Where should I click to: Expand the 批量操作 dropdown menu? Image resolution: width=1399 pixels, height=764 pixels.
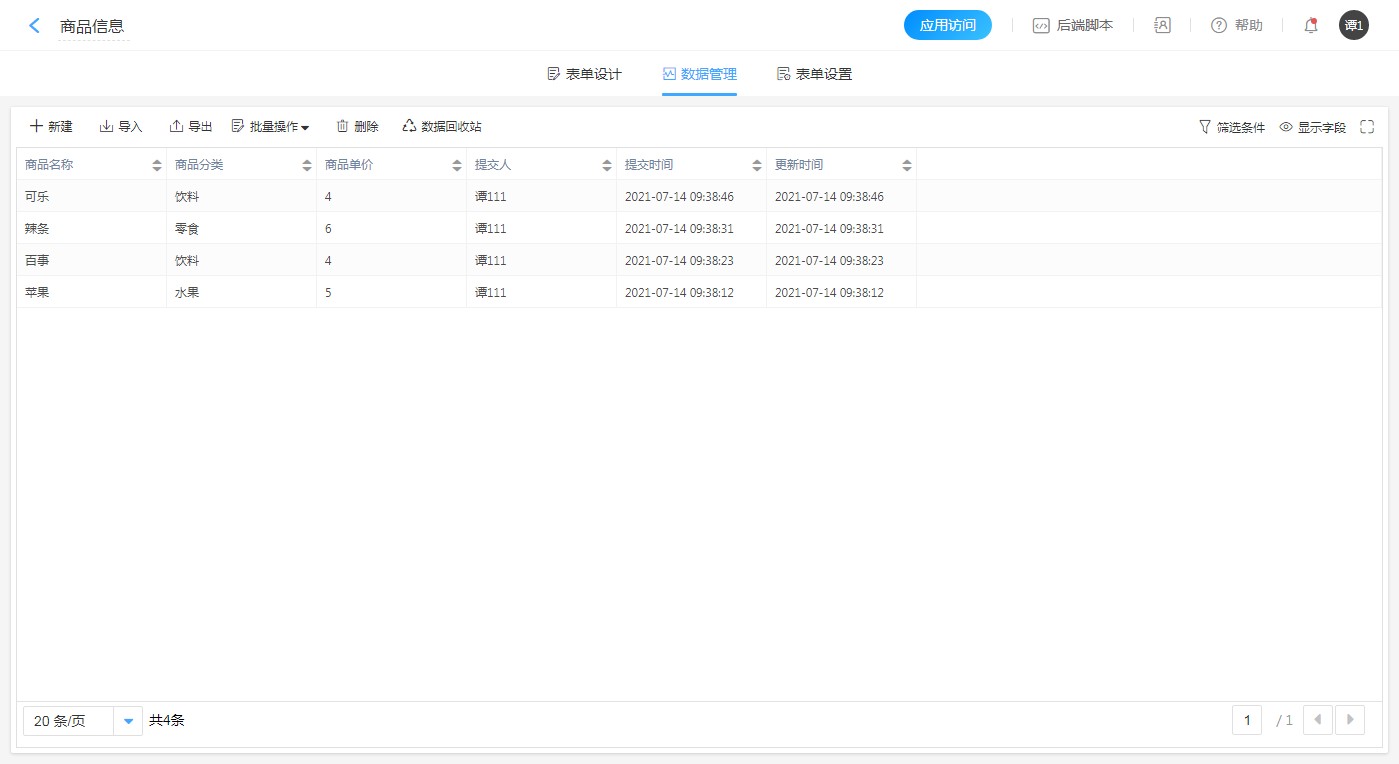point(270,127)
